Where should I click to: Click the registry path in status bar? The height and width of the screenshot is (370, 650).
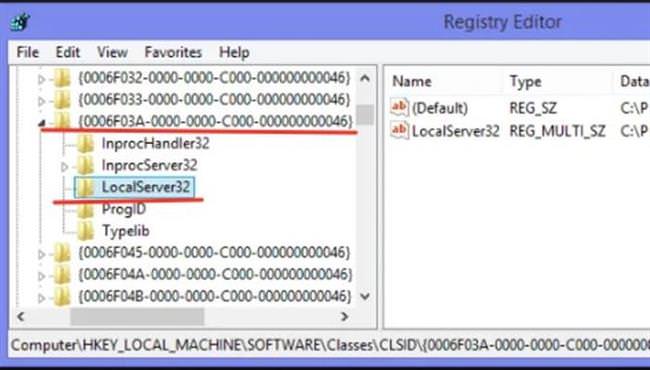(330, 345)
